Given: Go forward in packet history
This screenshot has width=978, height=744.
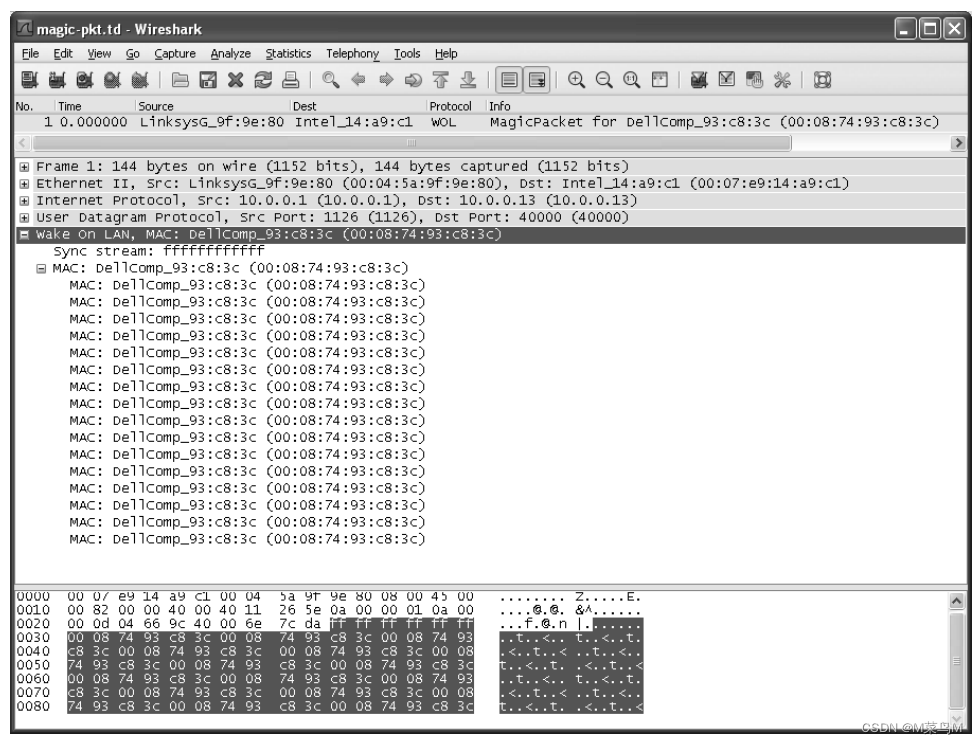Looking at the screenshot, I should (385, 80).
